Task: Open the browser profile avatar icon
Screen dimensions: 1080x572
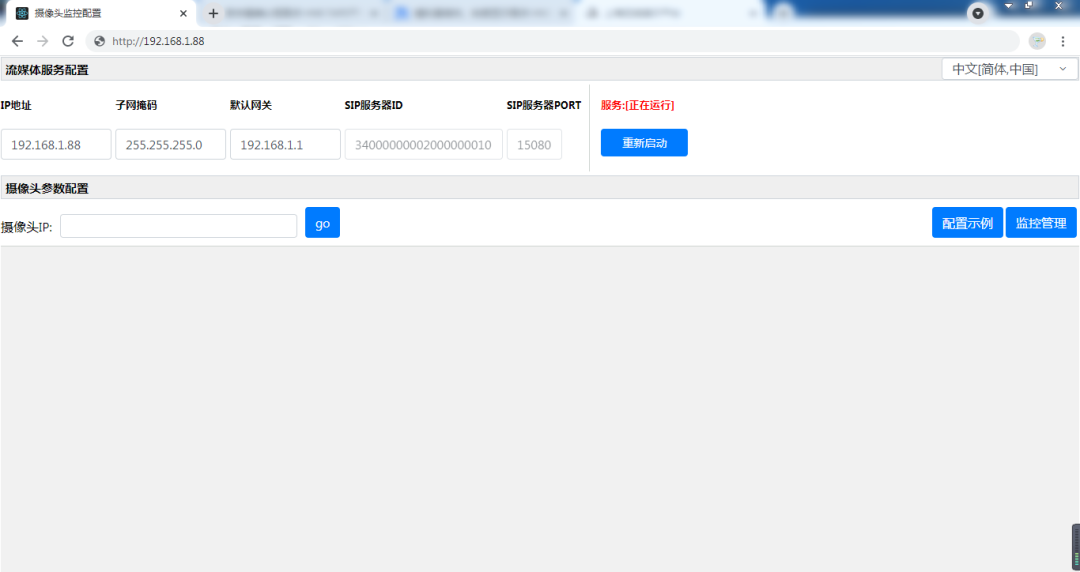Action: click(1037, 41)
